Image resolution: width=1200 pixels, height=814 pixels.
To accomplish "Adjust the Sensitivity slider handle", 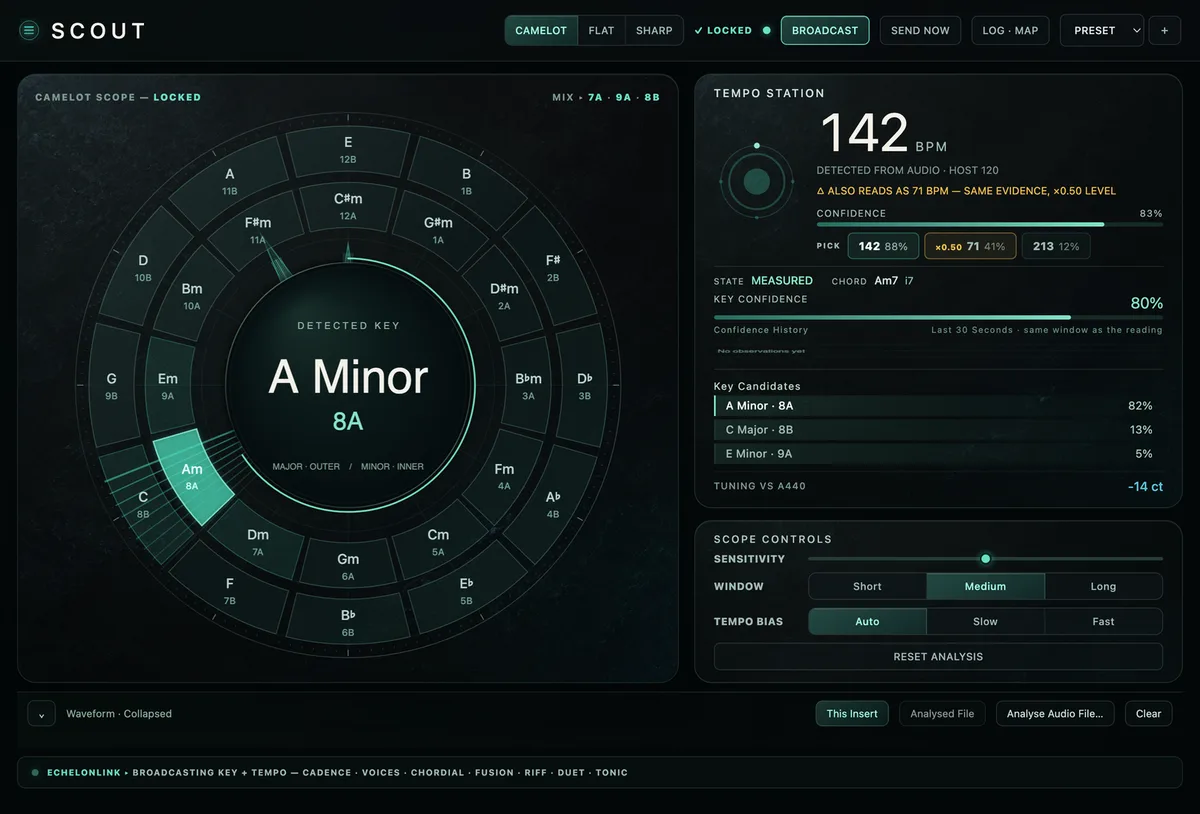I will (985, 559).
